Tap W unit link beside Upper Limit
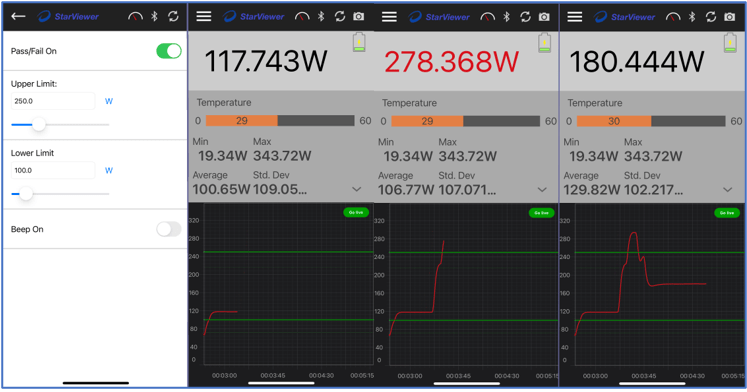This screenshot has width=747, height=392. (x=109, y=101)
